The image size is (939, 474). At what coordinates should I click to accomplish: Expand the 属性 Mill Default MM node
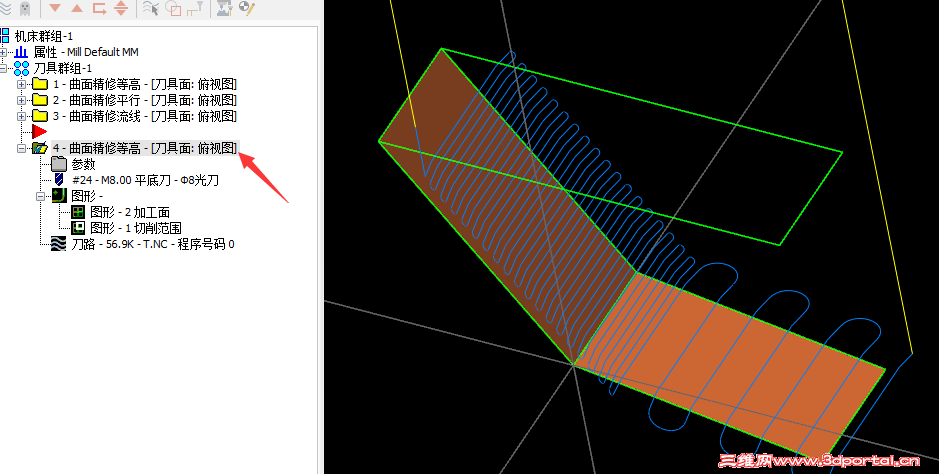pyautogui.click(x=4, y=52)
